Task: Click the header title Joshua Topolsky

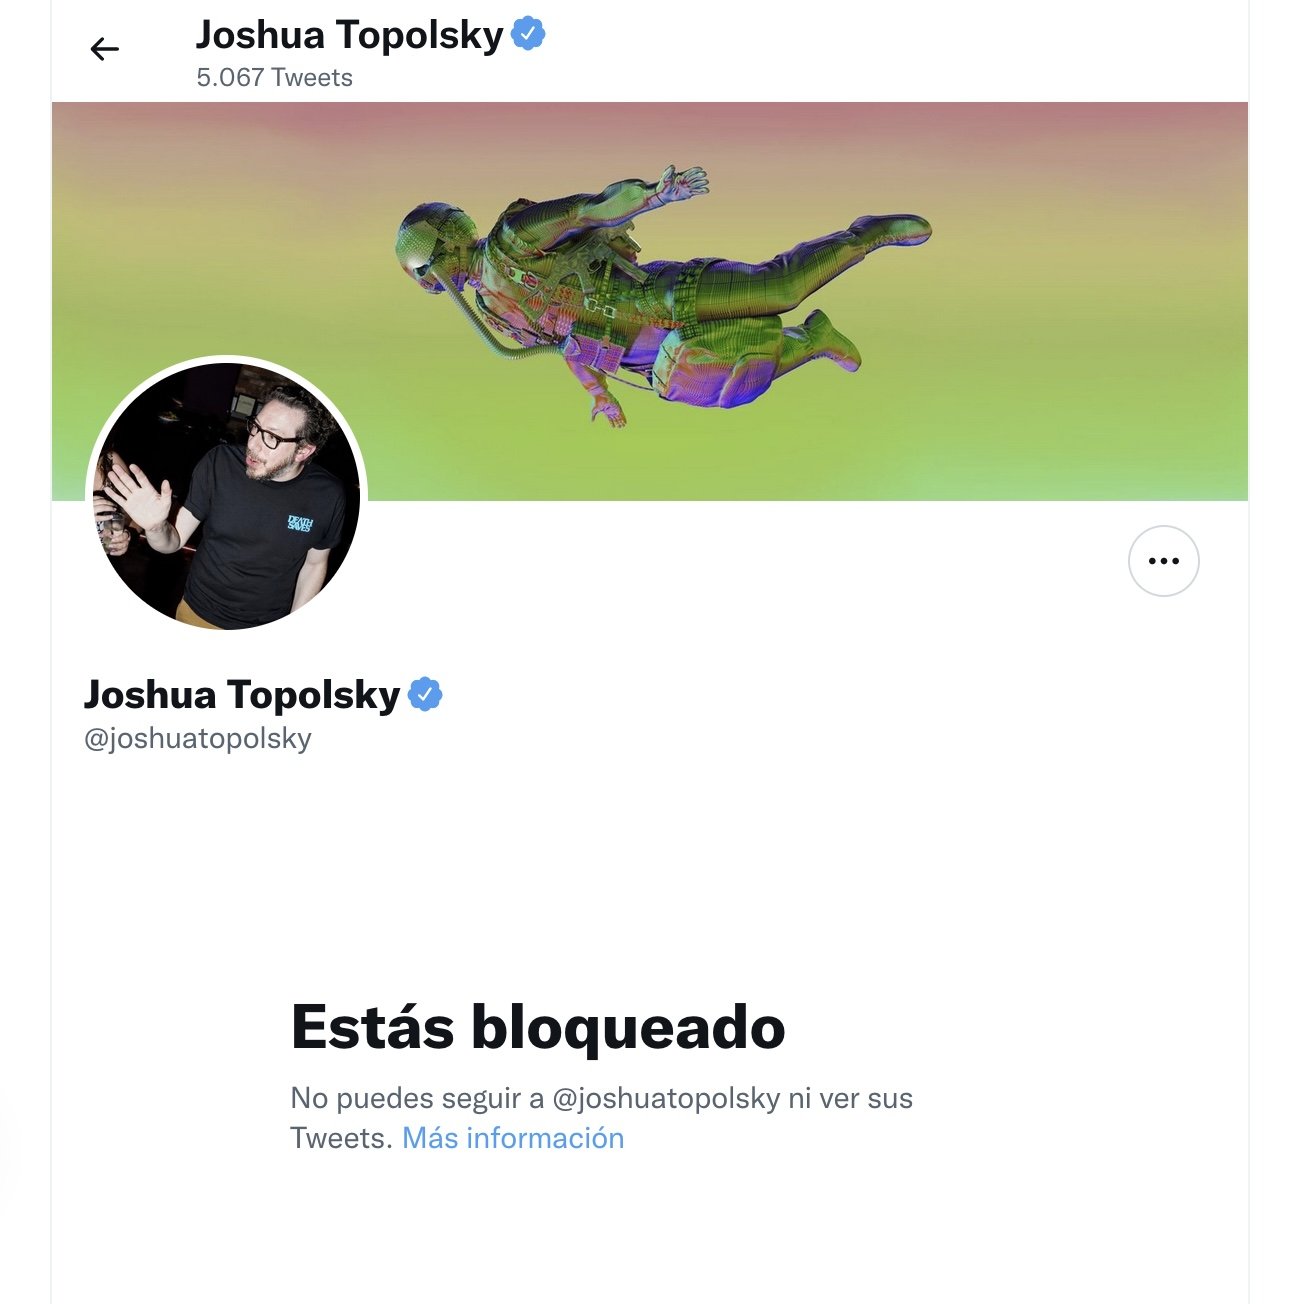Action: pyautogui.click(x=350, y=35)
